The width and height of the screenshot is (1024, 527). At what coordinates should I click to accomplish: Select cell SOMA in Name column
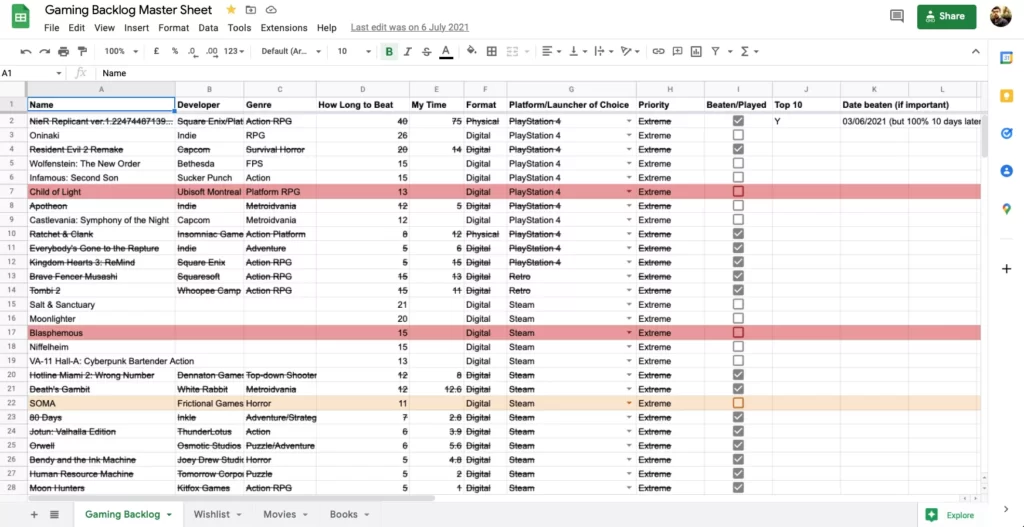point(101,403)
